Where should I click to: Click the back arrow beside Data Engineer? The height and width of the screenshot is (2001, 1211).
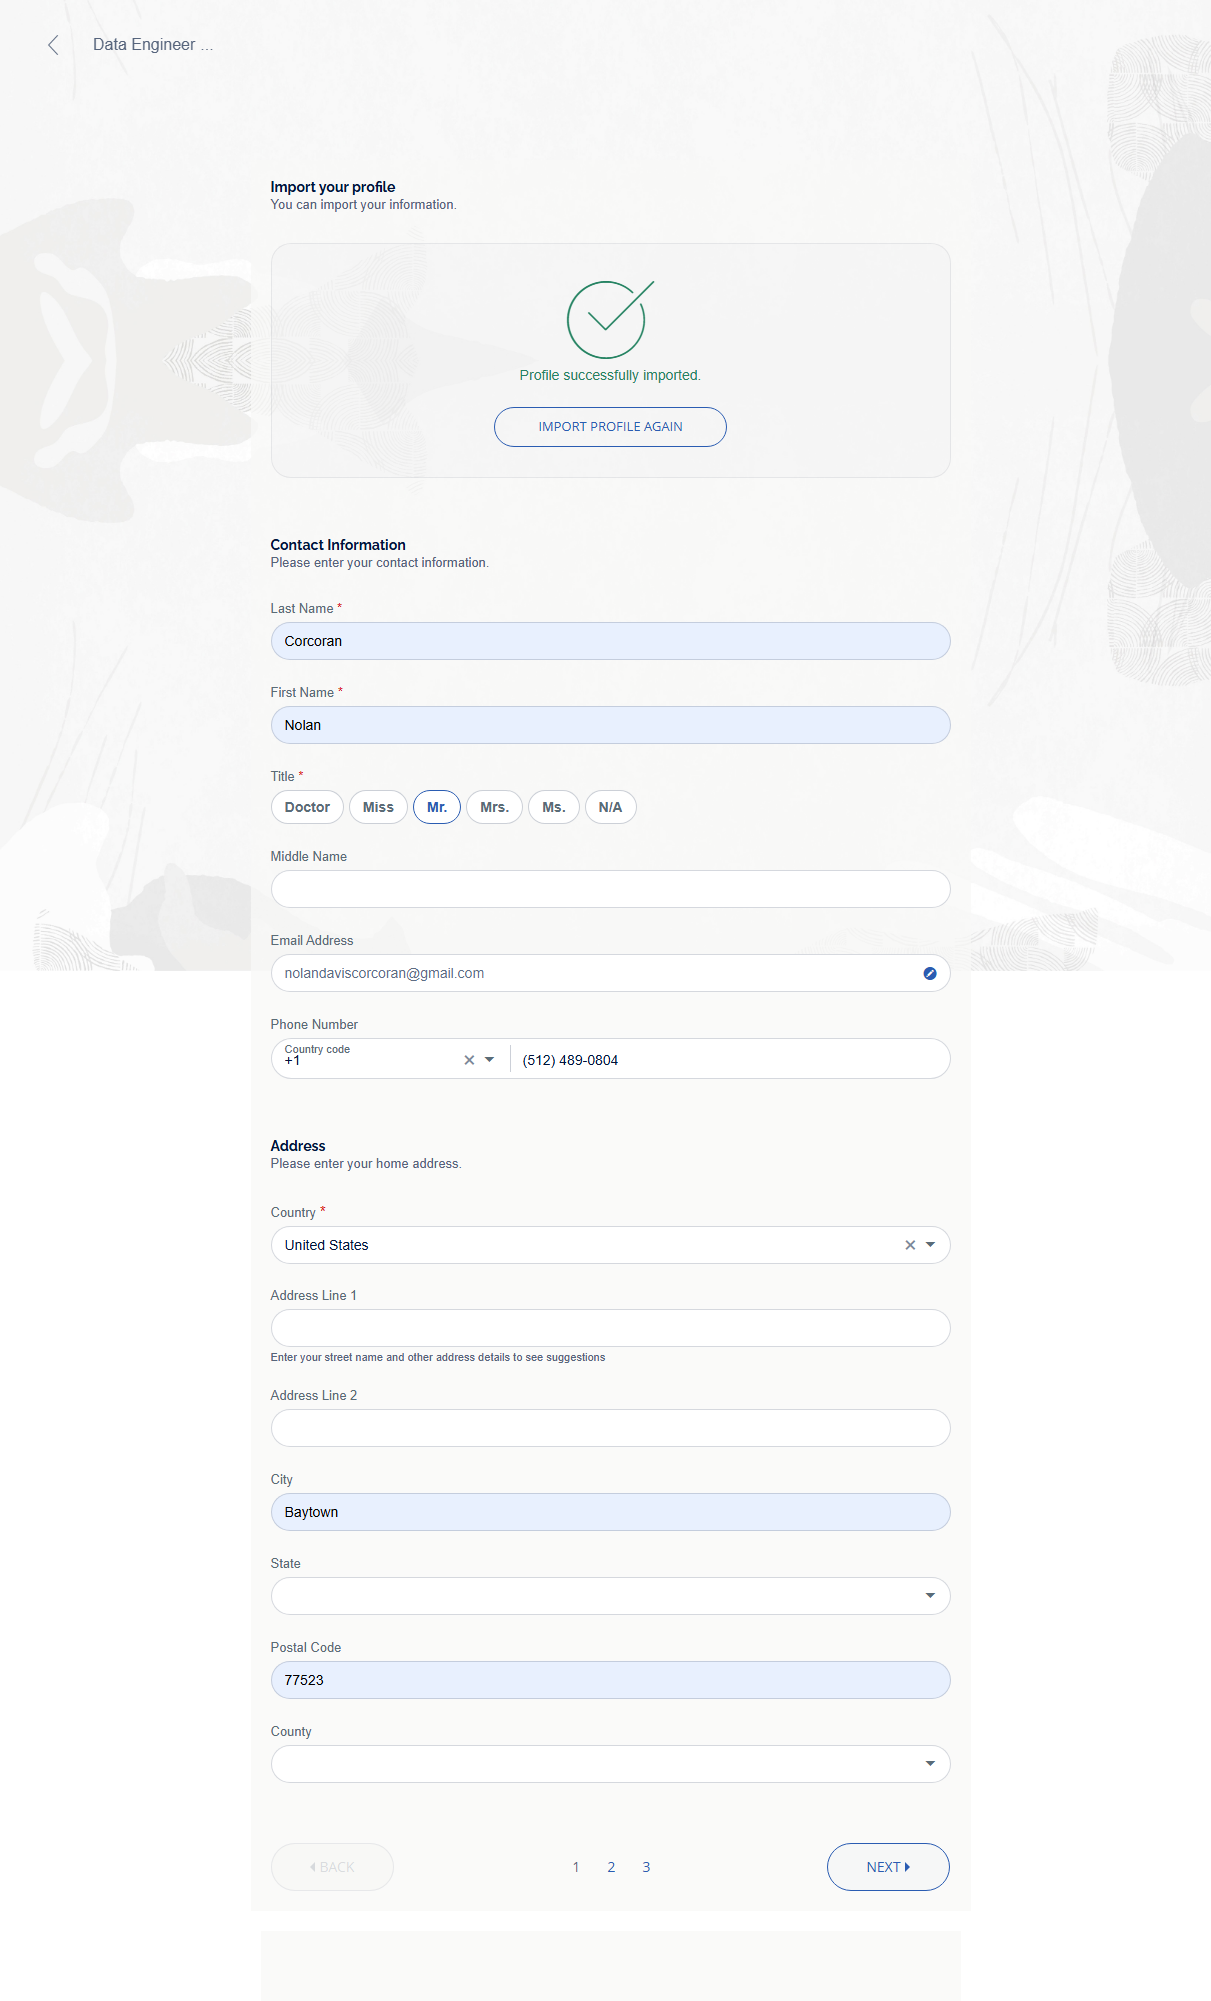click(x=54, y=45)
